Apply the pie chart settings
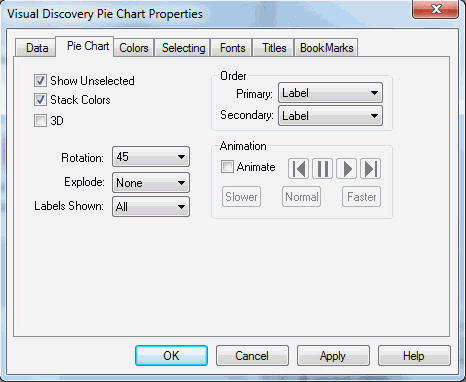 [x=333, y=356]
